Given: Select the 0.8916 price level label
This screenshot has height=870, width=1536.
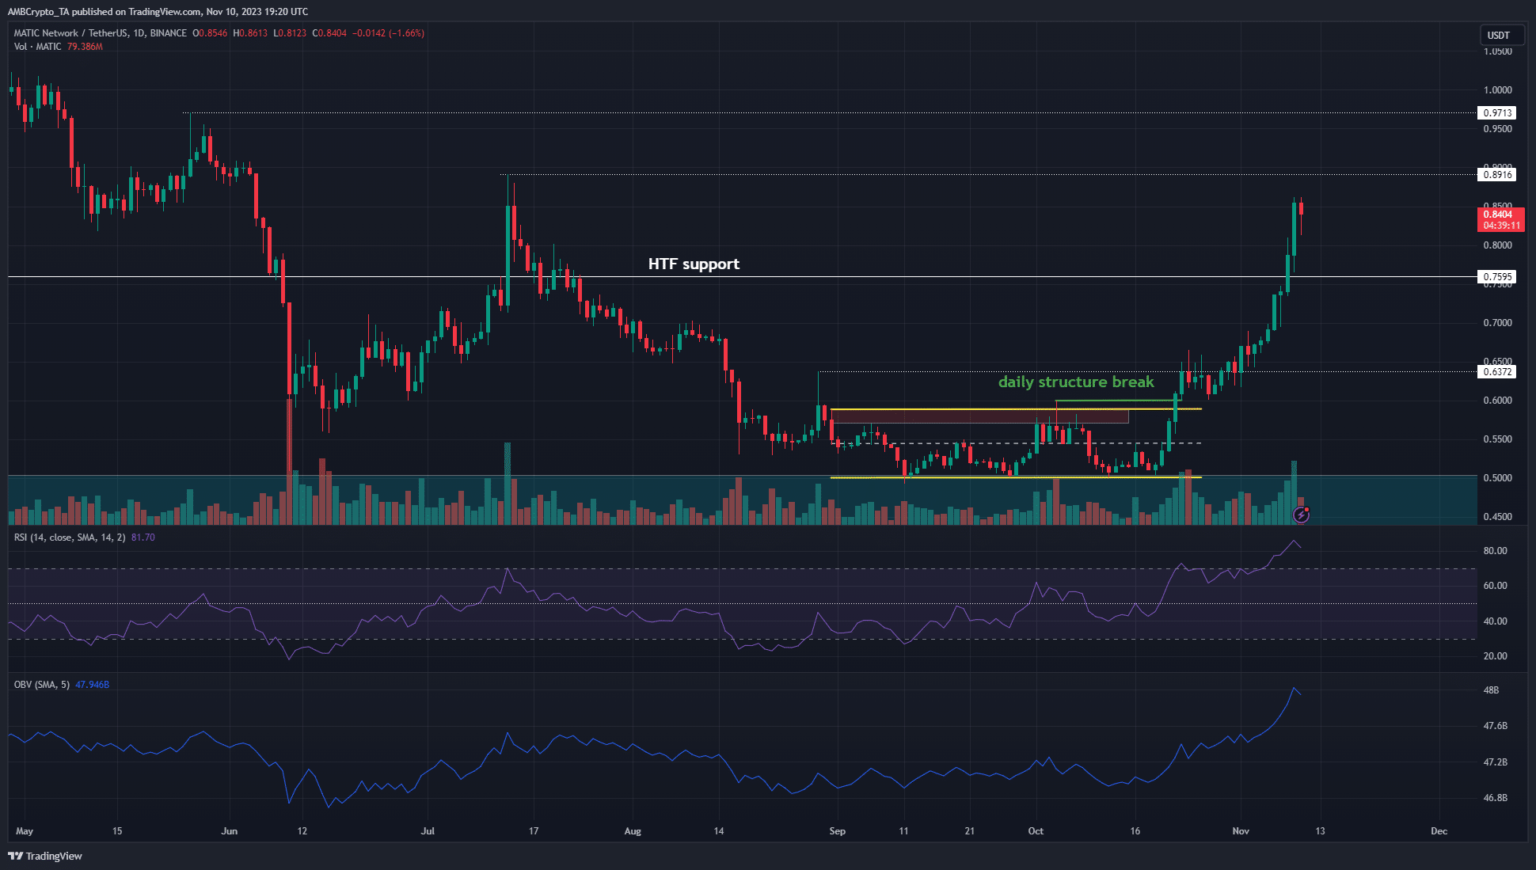Looking at the screenshot, I should click(1497, 175).
